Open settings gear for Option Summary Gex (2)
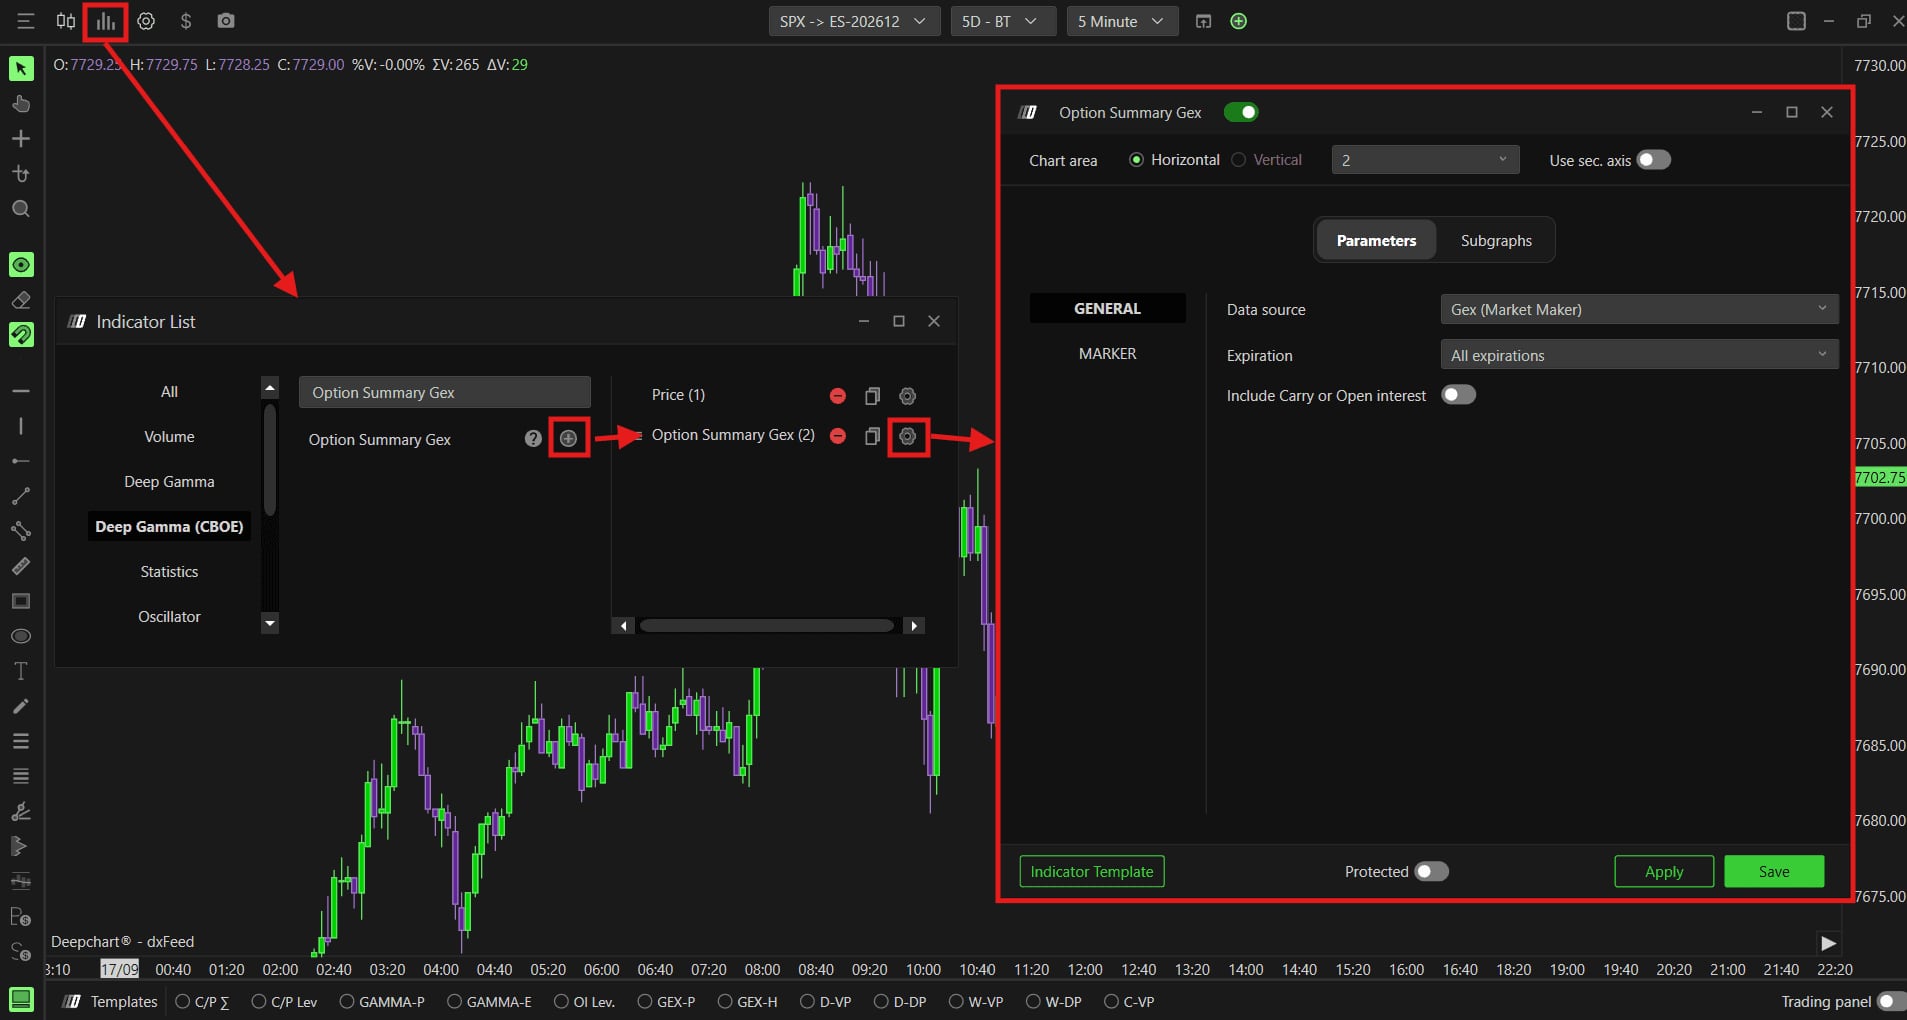The height and width of the screenshot is (1020, 1907). pos(908,436)
